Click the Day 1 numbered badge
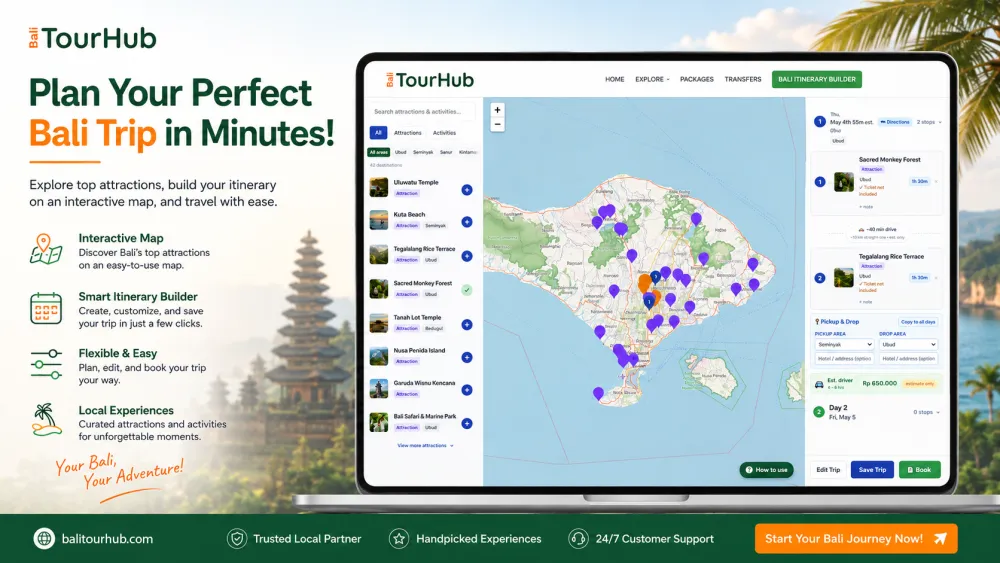Viewport: 1000px width, 563px height. [x=820, y=121]
